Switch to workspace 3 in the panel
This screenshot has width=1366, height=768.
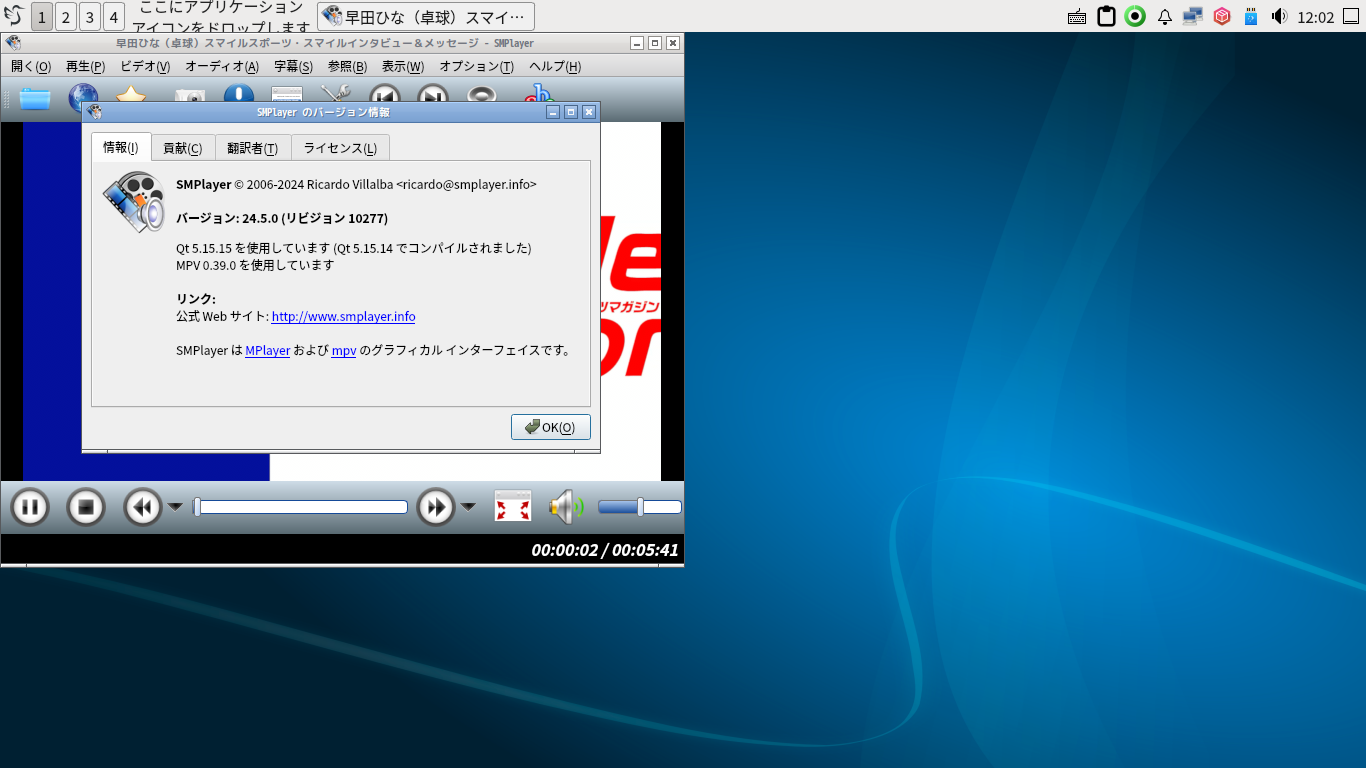(x=90, y=16)
